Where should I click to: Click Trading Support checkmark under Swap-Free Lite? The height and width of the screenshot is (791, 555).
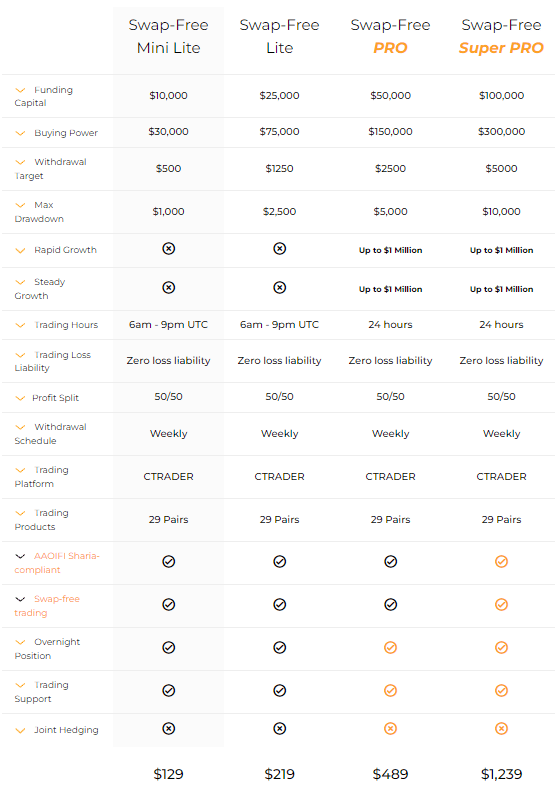point(280,690)
